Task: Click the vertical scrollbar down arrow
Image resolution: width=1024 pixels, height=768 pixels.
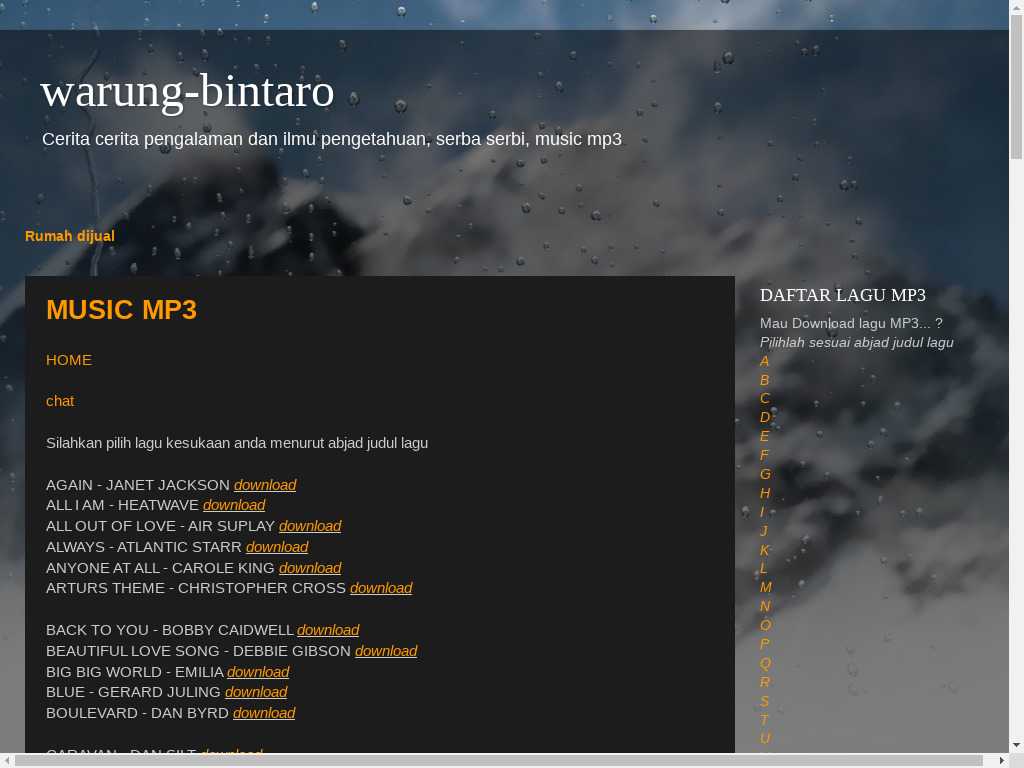Action: click(x=1016, y=745)
